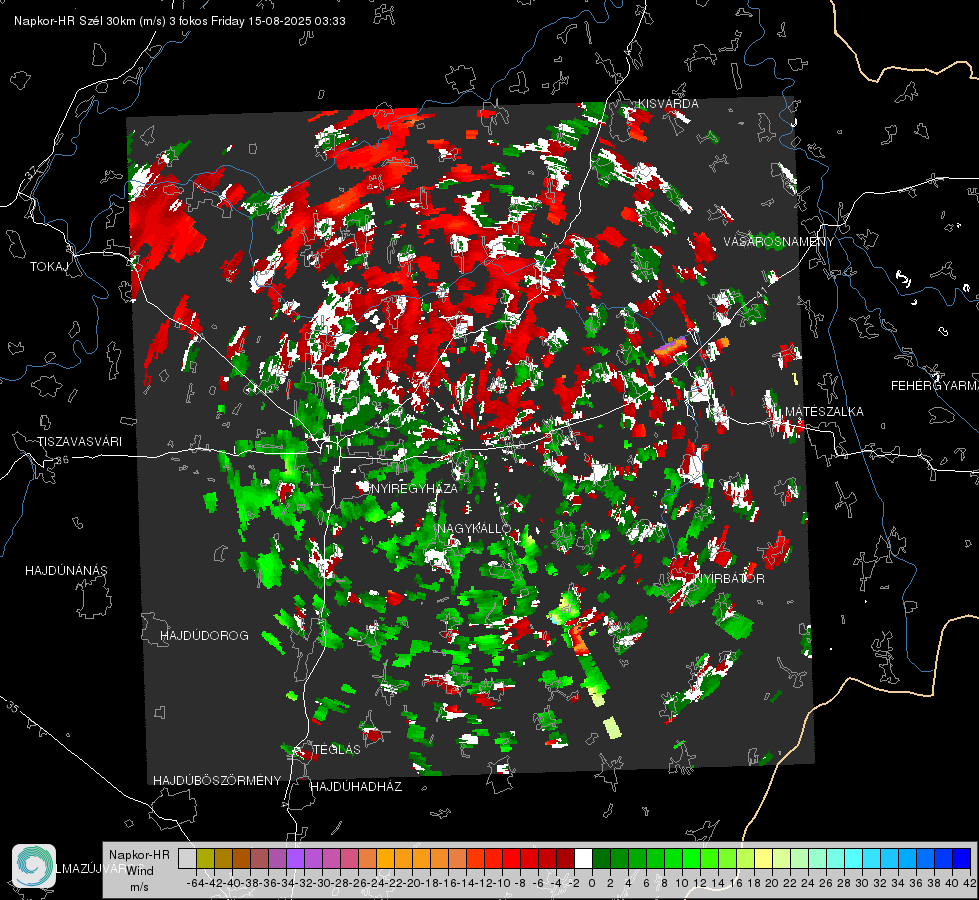
Task: Pick the light gray first legend swatch
Action: click(x=187, y=859)
